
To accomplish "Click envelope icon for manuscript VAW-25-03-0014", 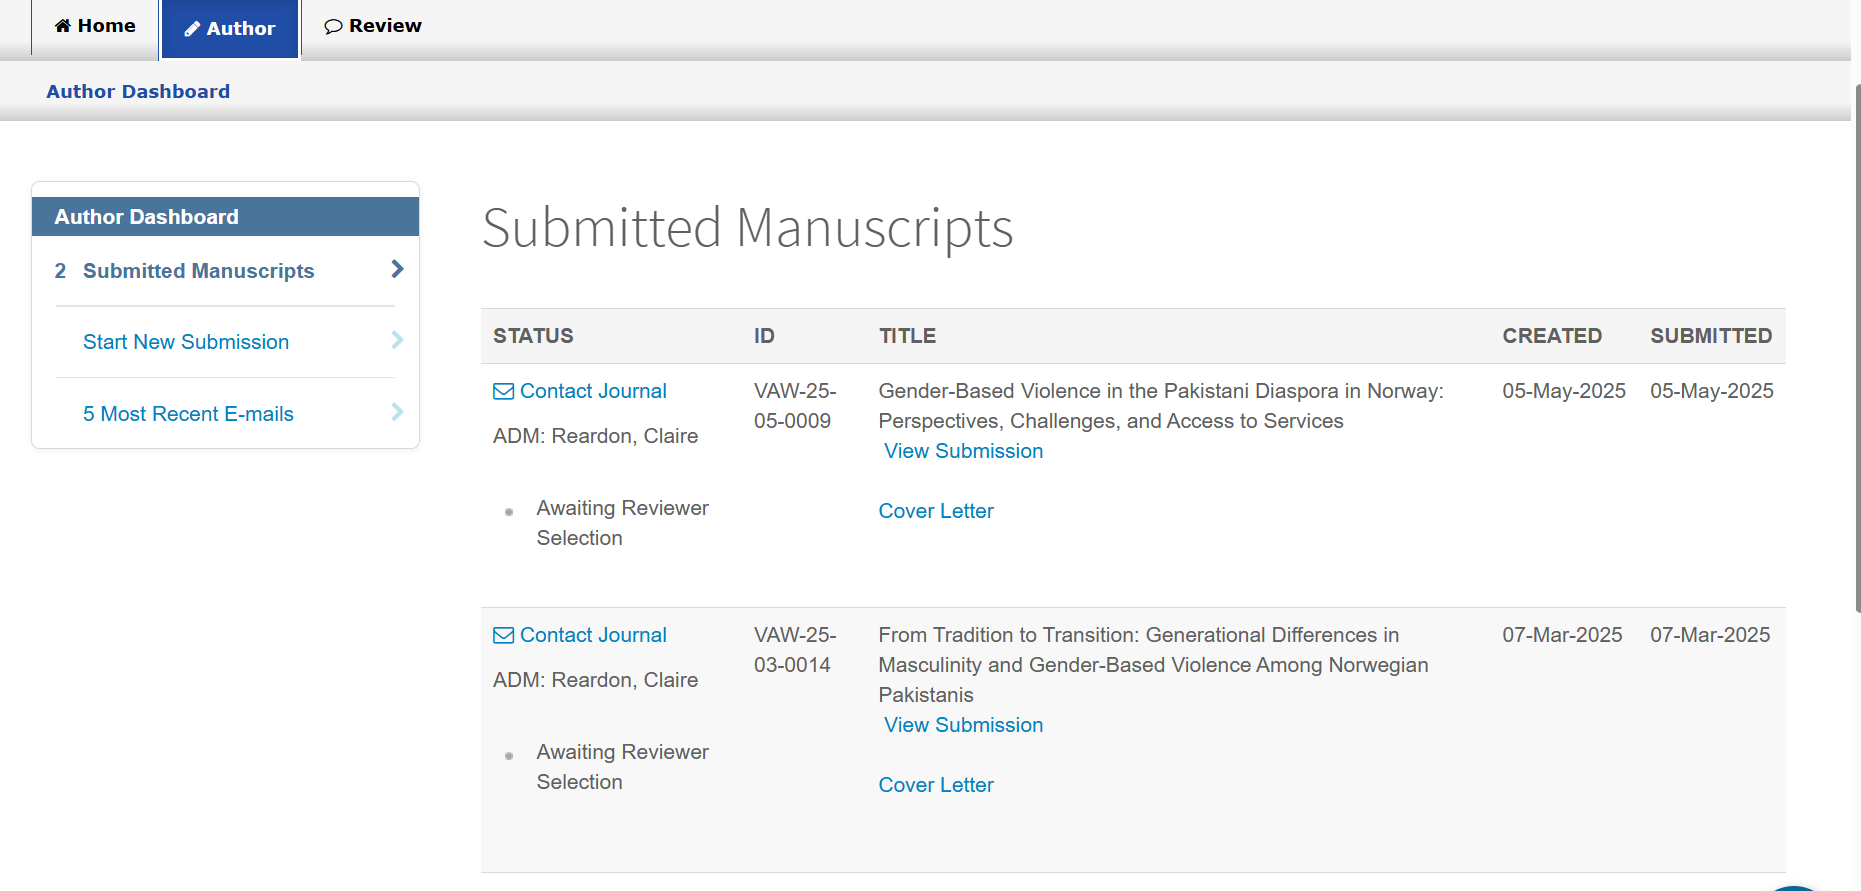I will 504,636.
